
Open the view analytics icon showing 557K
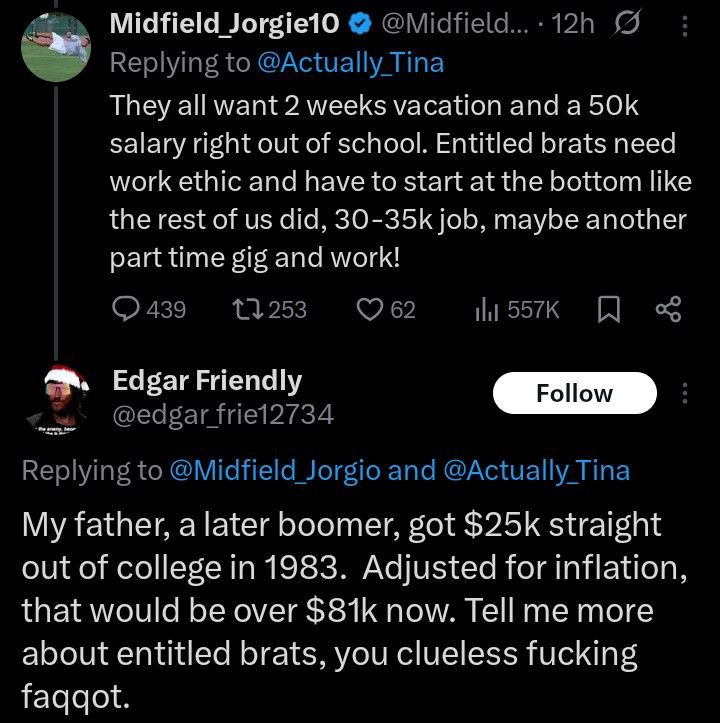(484, 310)
